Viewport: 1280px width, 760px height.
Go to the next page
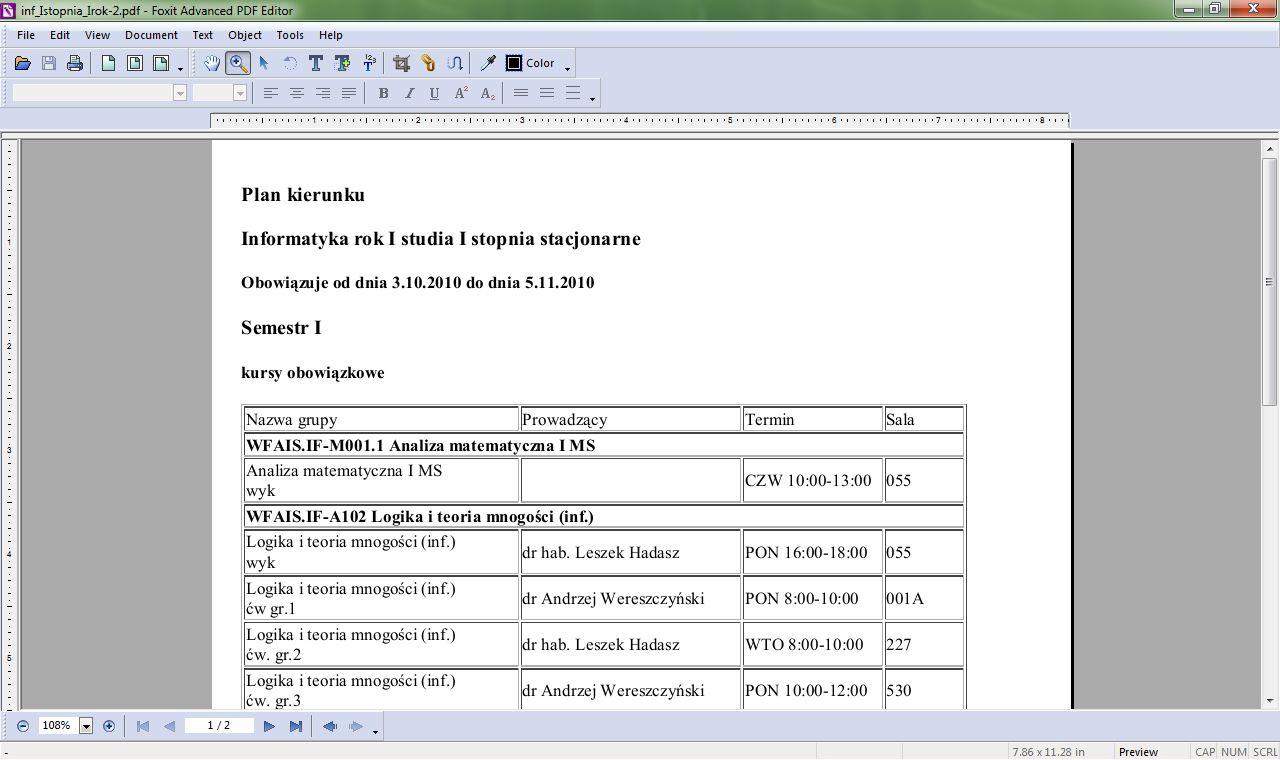pos(269,726)
